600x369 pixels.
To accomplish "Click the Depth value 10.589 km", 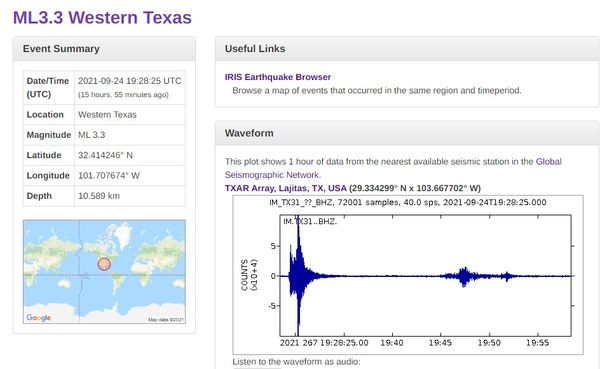I will pyautogui.click(x=99, y=196).
